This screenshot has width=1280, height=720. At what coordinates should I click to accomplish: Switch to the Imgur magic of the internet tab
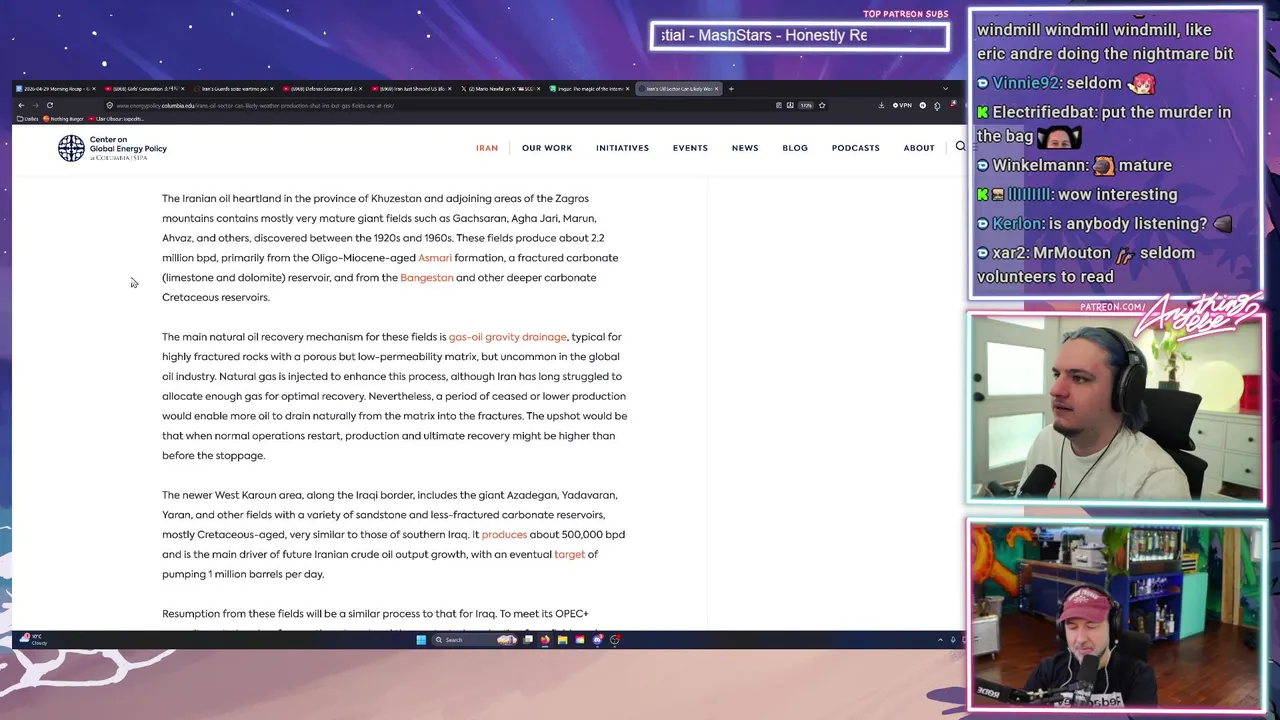[591, 89]
